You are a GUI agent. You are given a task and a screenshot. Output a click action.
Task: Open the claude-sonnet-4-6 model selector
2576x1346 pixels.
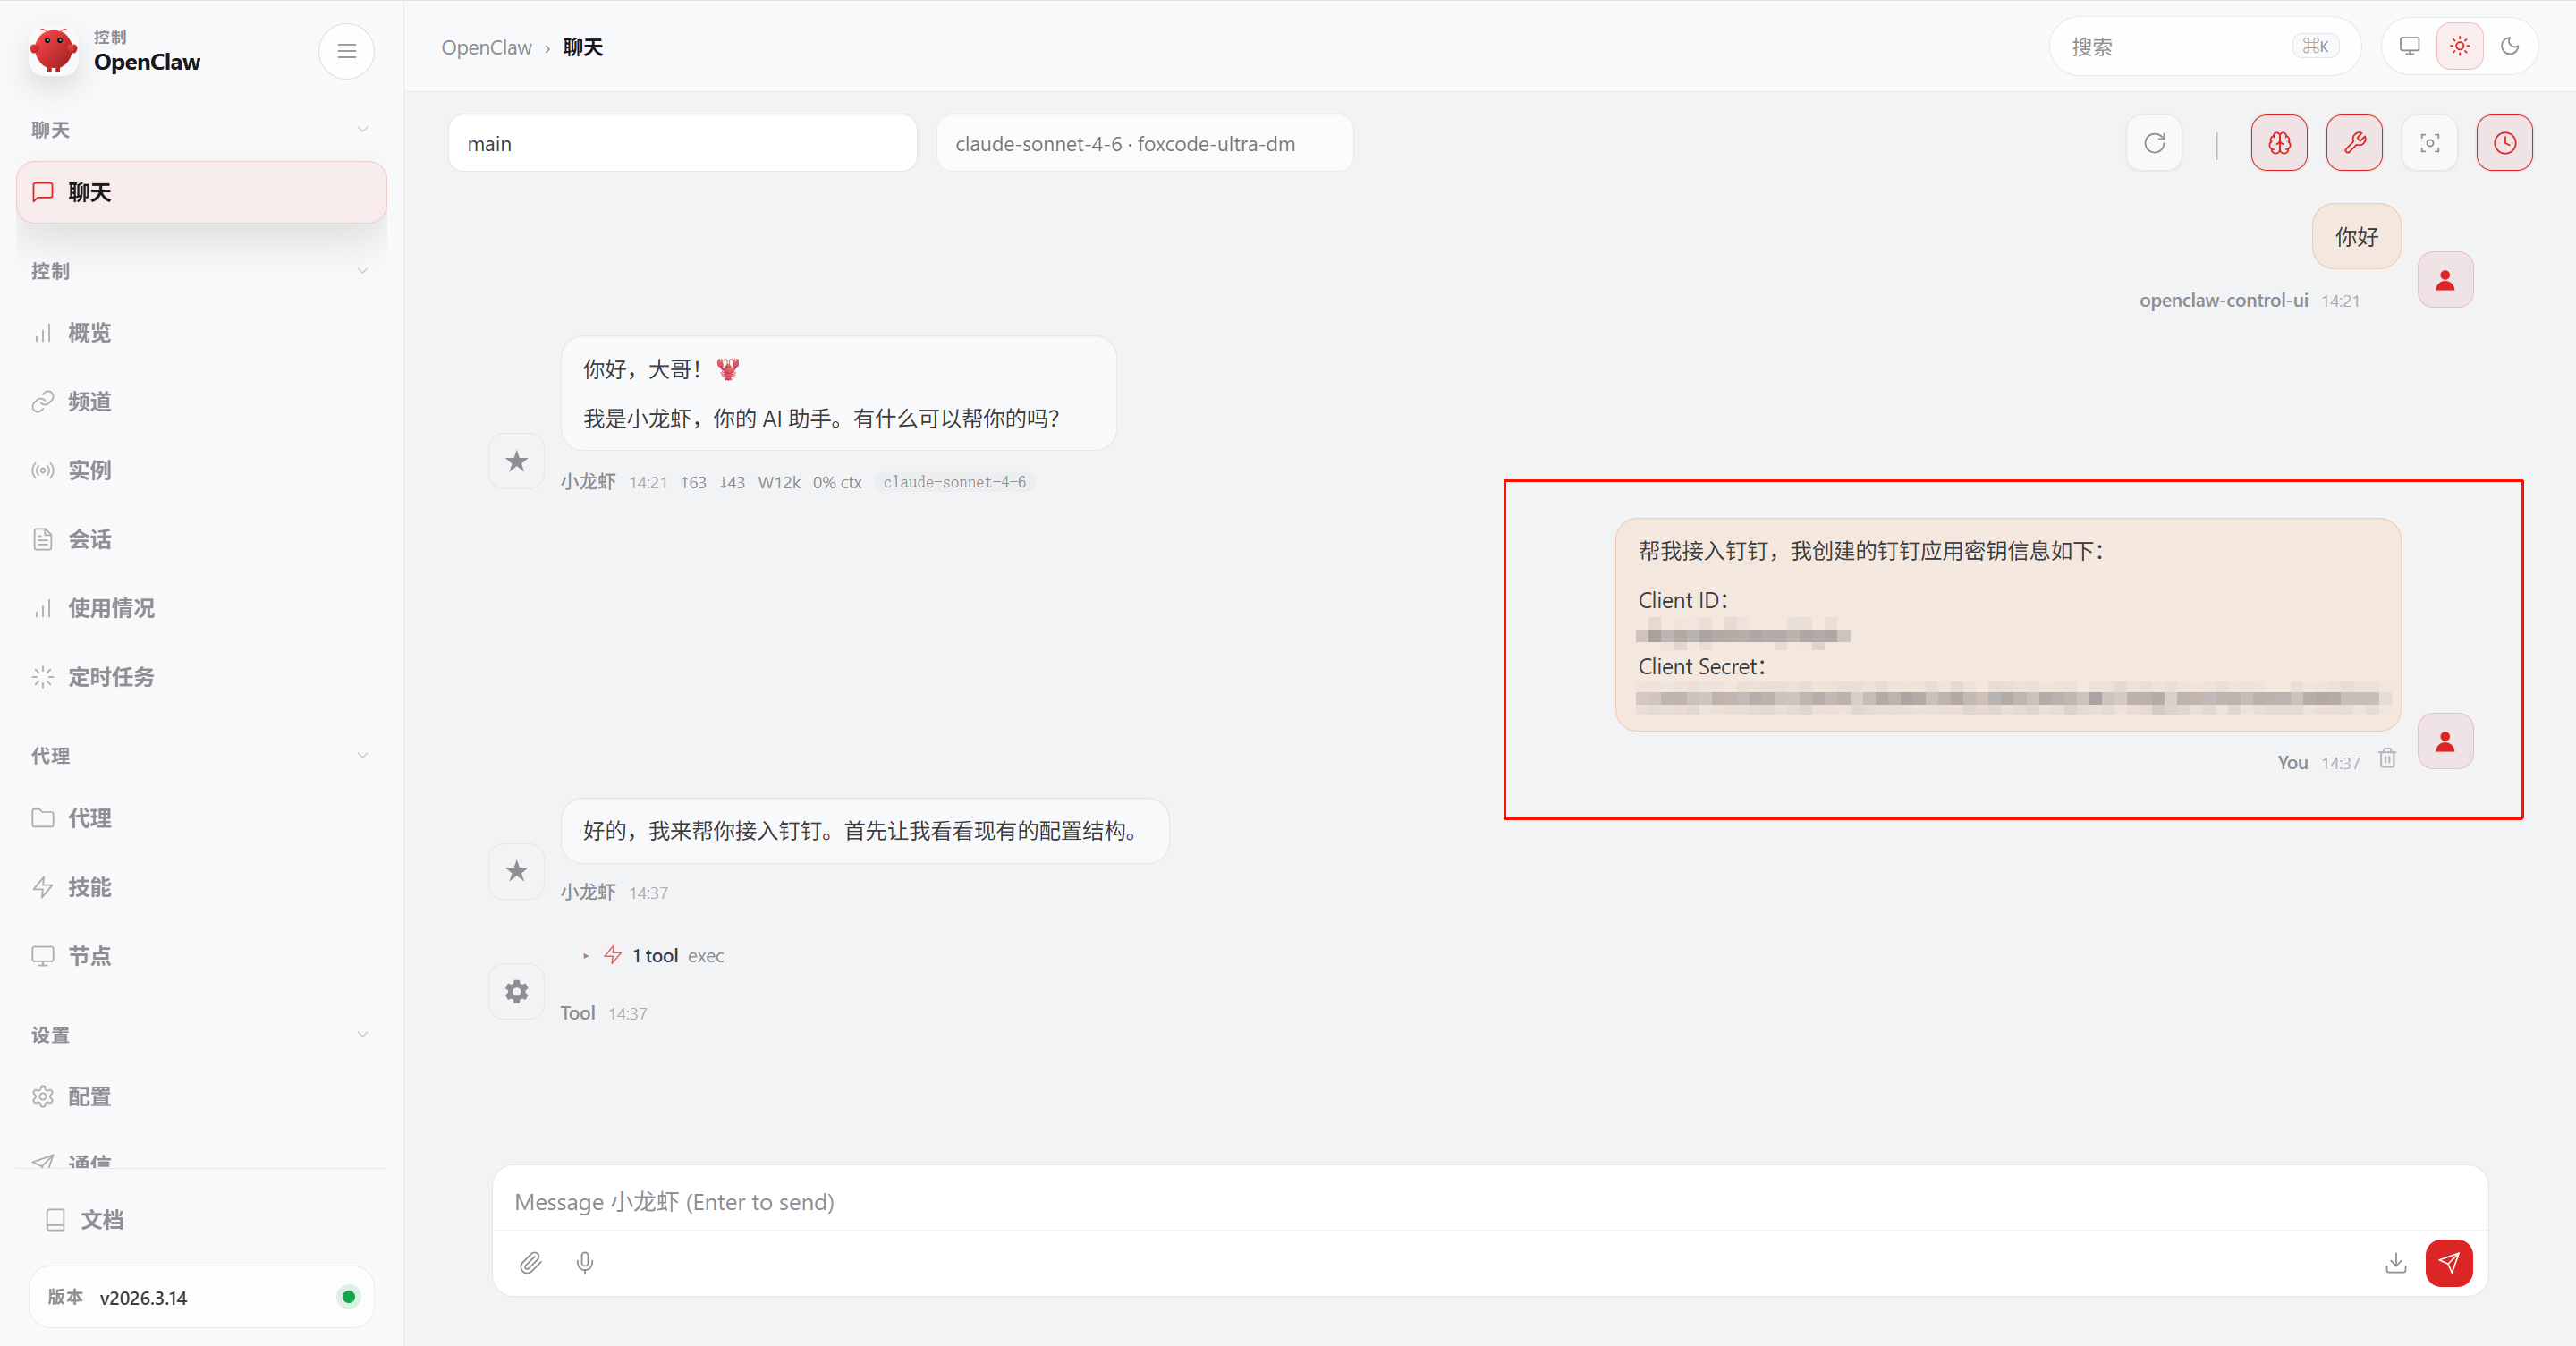pyautogui.click(x=1144, y=143)
